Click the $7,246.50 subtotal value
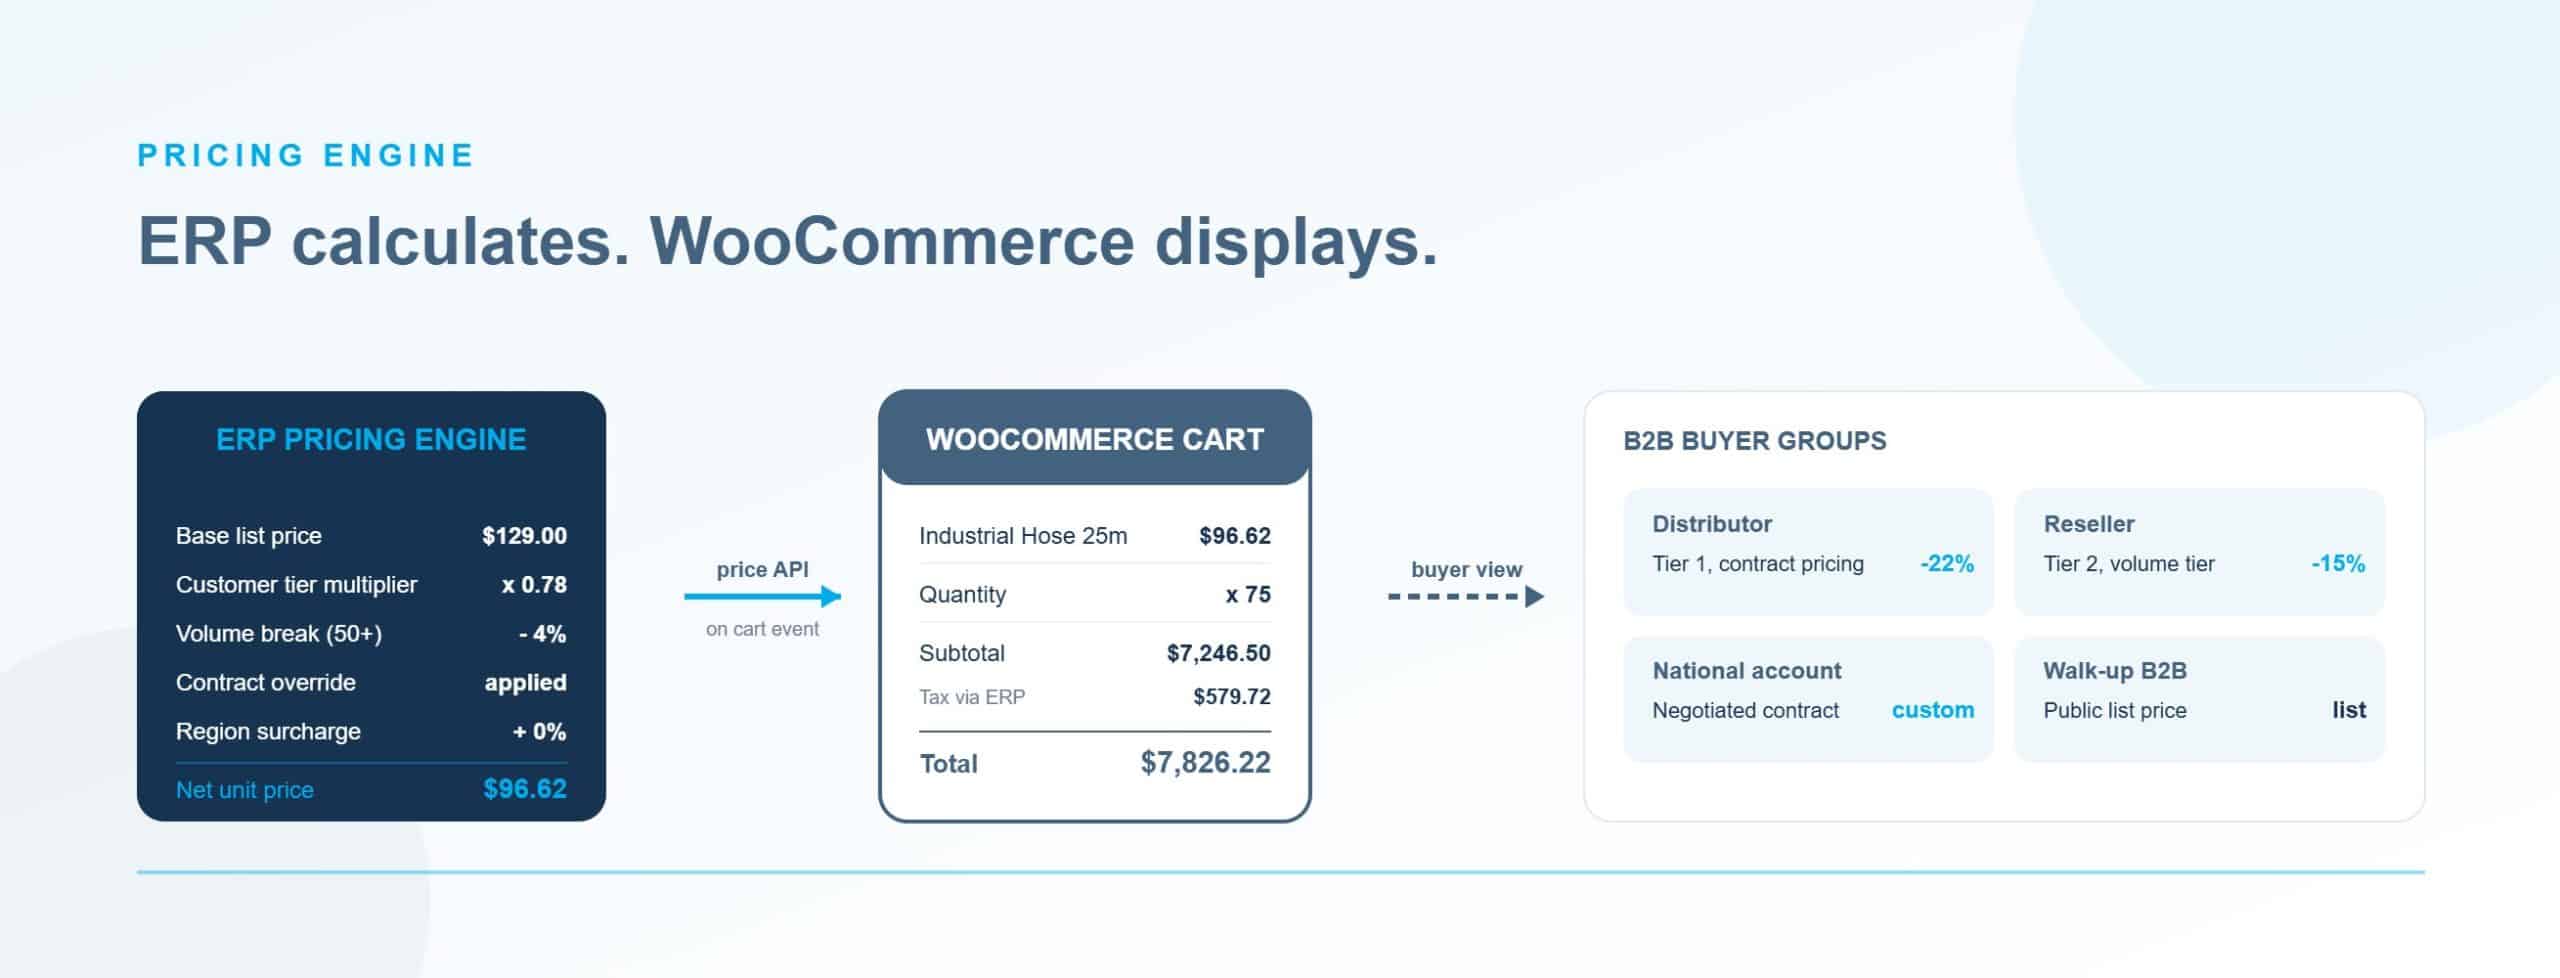 coord(1218,653)
